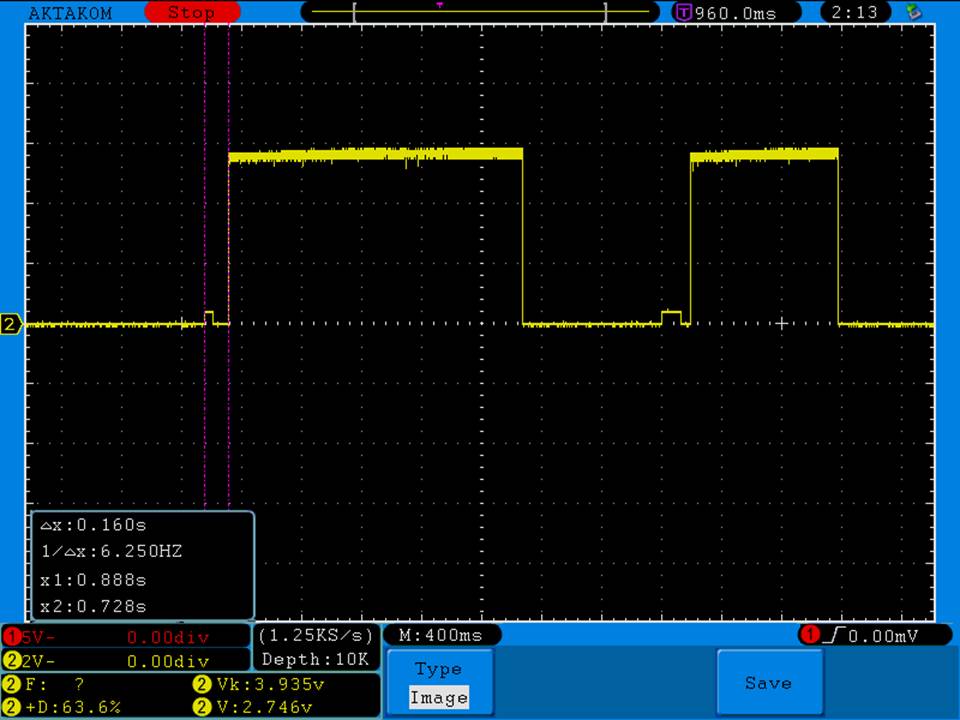
Task: Click the x1:0.888s cursor value
Action: click(x=93, y=580)
